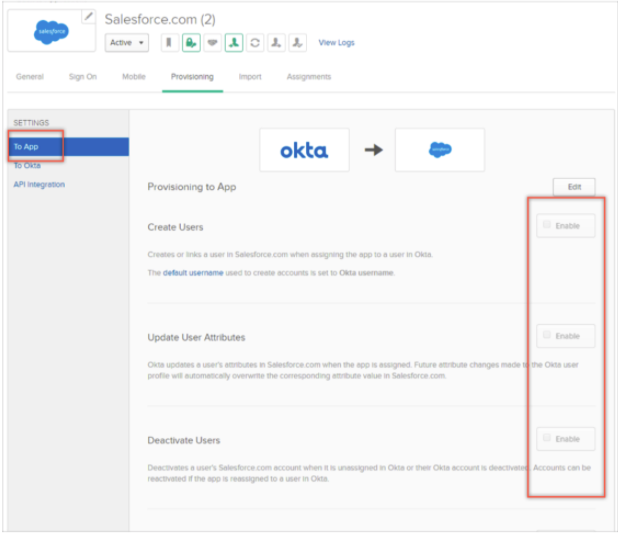This screenshot has height=534, width=618.
Task: Select To Okta in the settings sidebar
Action: pos(27,166)
